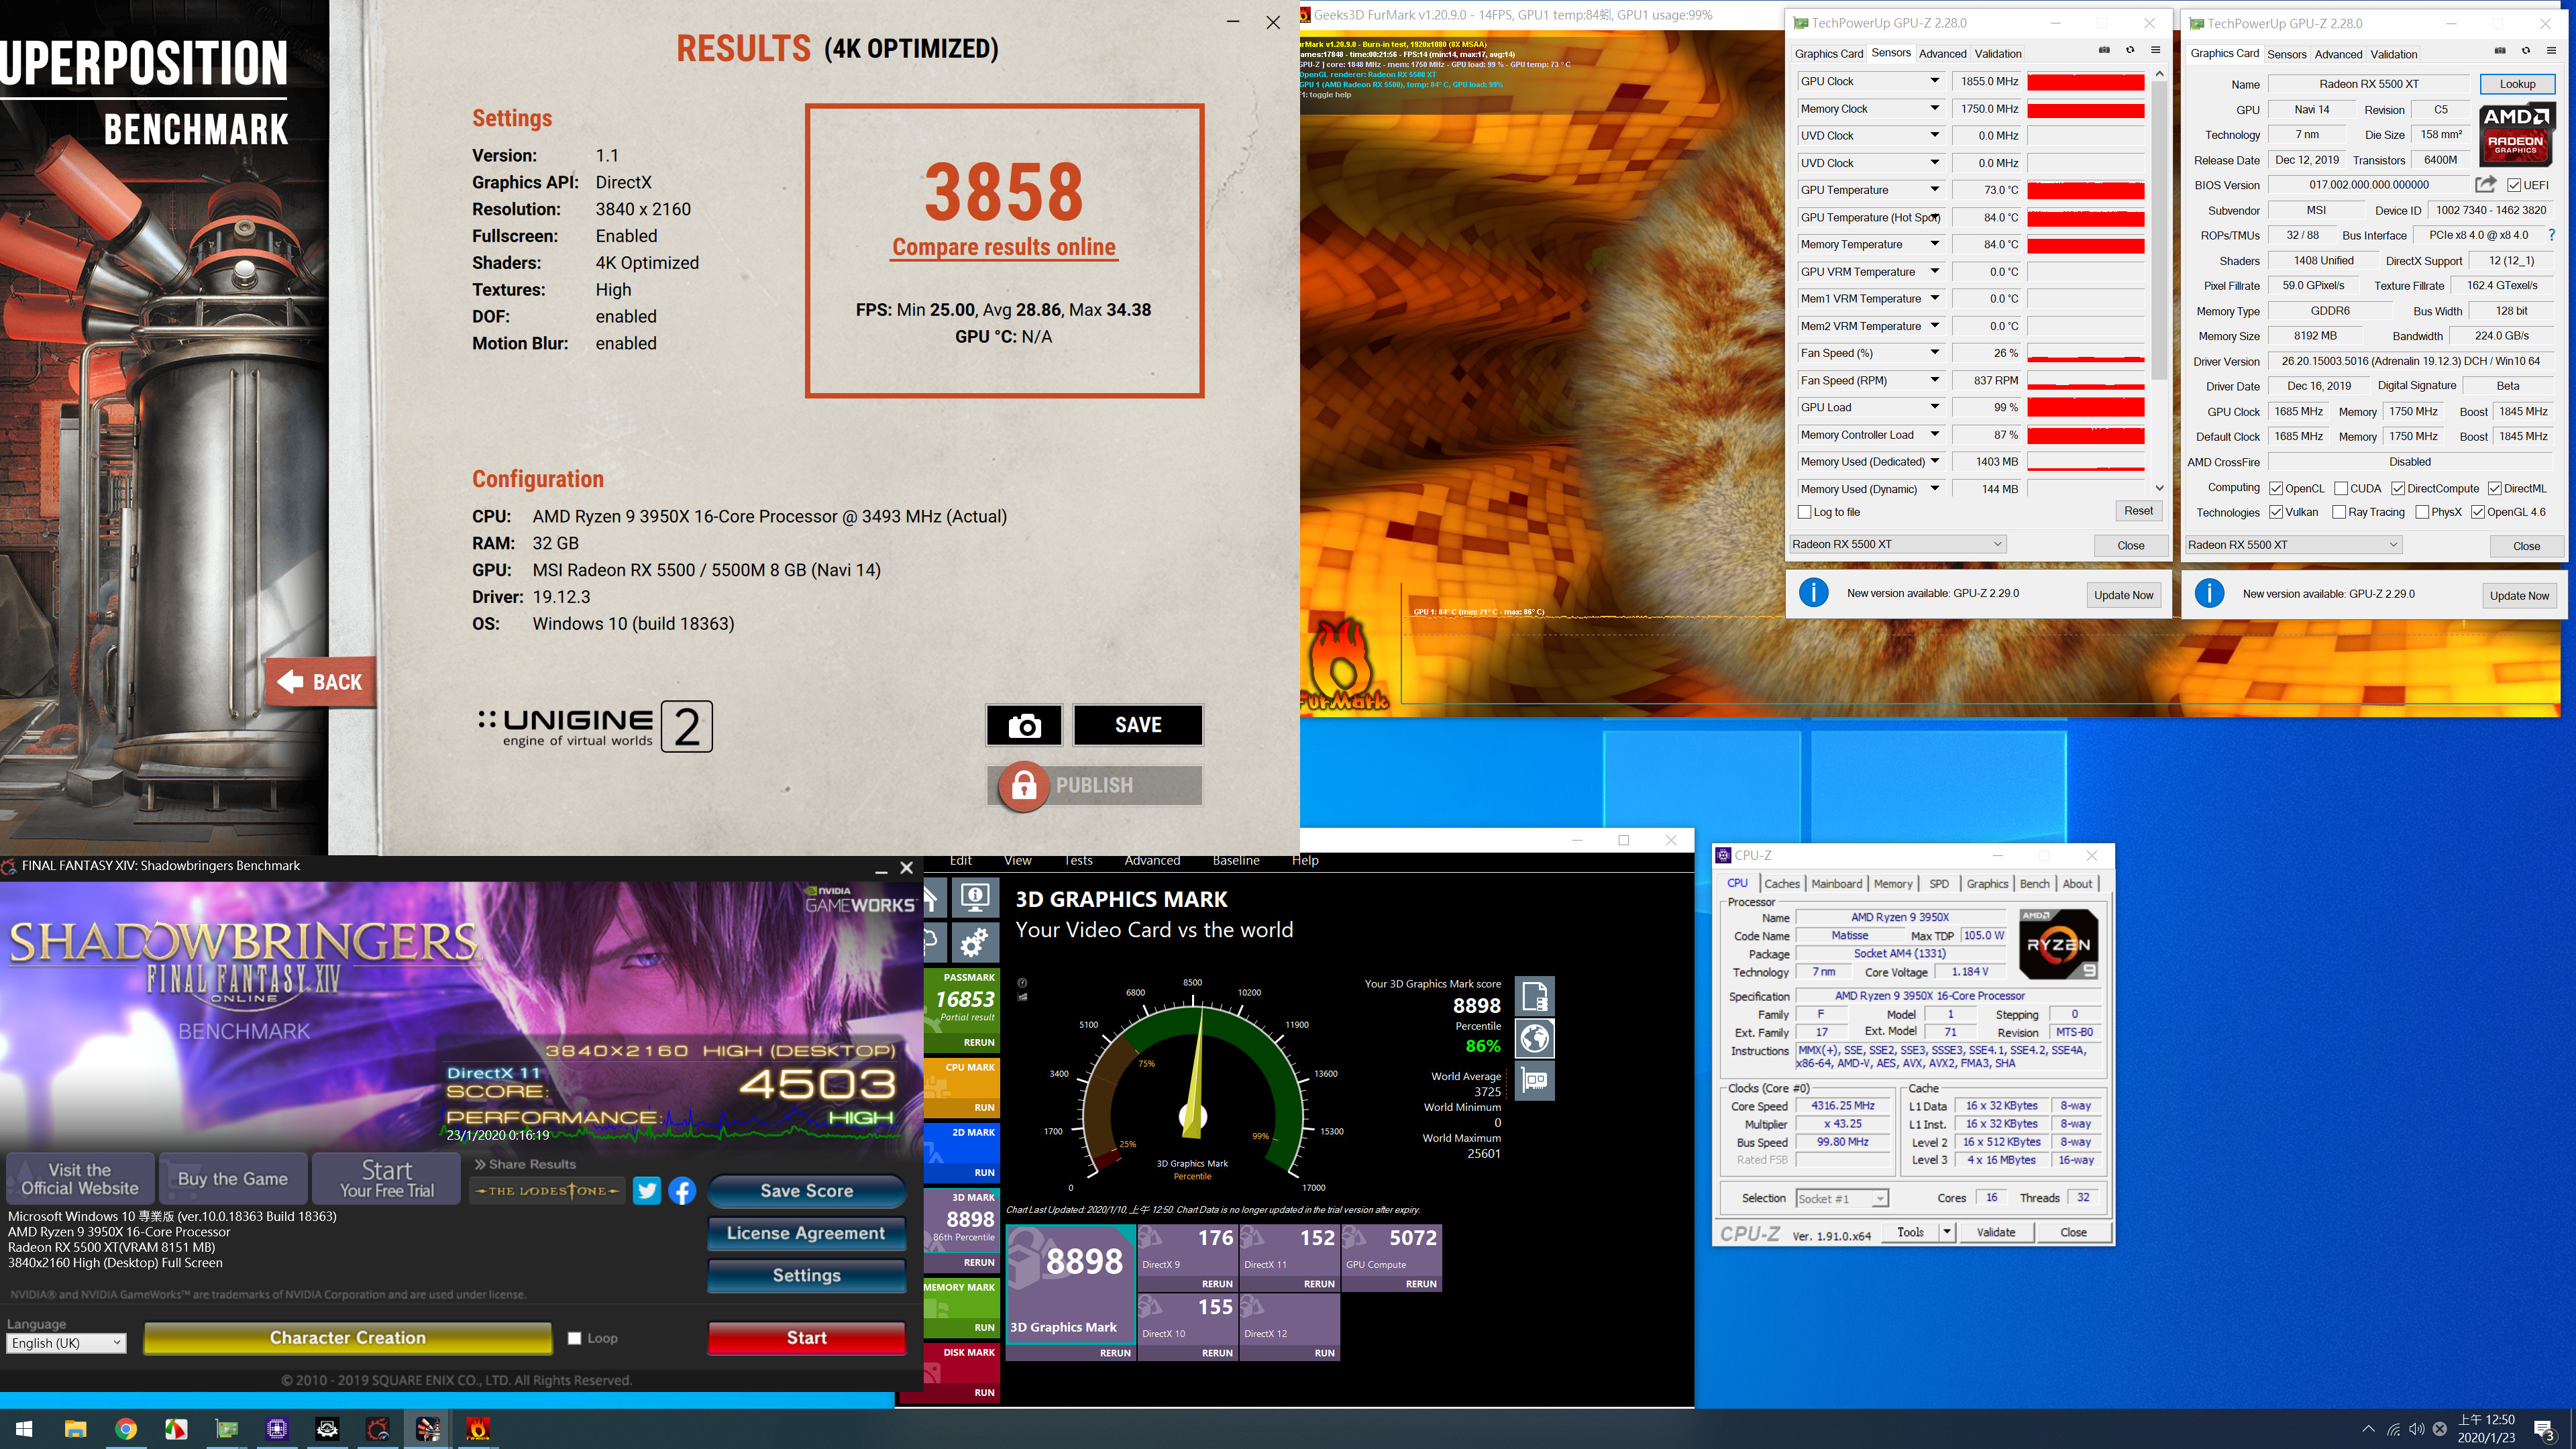Viewport: 2576px width, 1449px height.
Task: Toggle the Ray Tracing checkbox in GPU-Z
Action: pos(2339,512)
